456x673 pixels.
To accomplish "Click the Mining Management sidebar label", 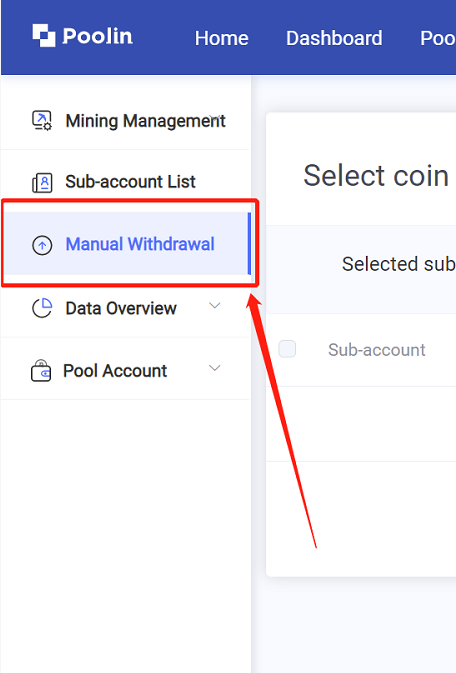I will pos(145,121).
